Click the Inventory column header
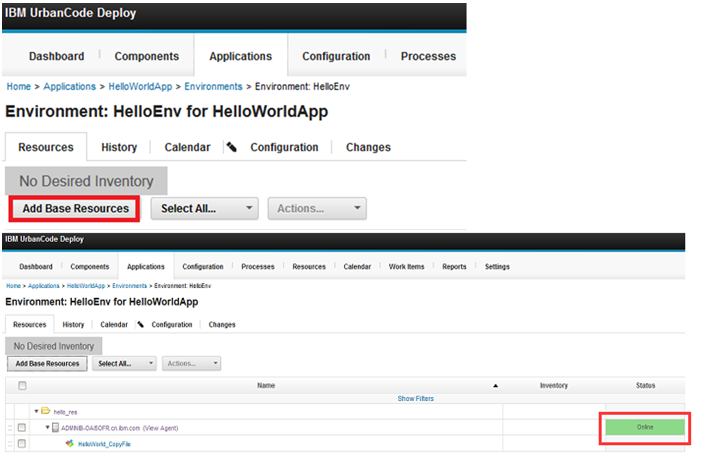This screenshot has height=462, width=708. pos(554,385)
